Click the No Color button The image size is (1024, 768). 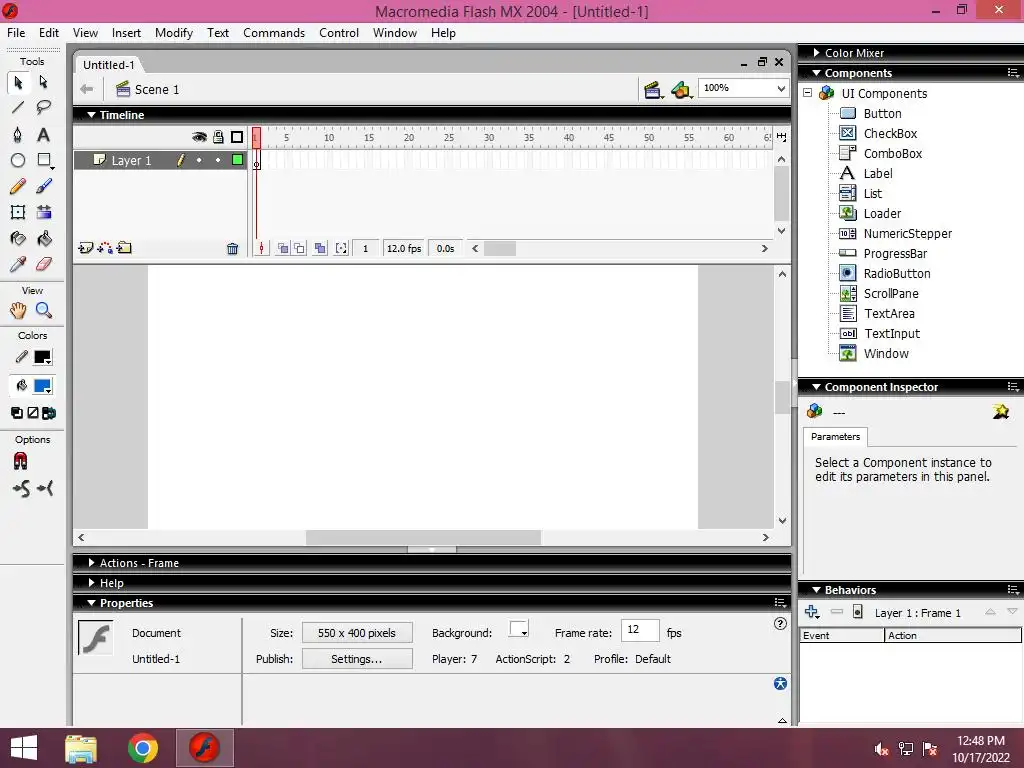[33, 413]
